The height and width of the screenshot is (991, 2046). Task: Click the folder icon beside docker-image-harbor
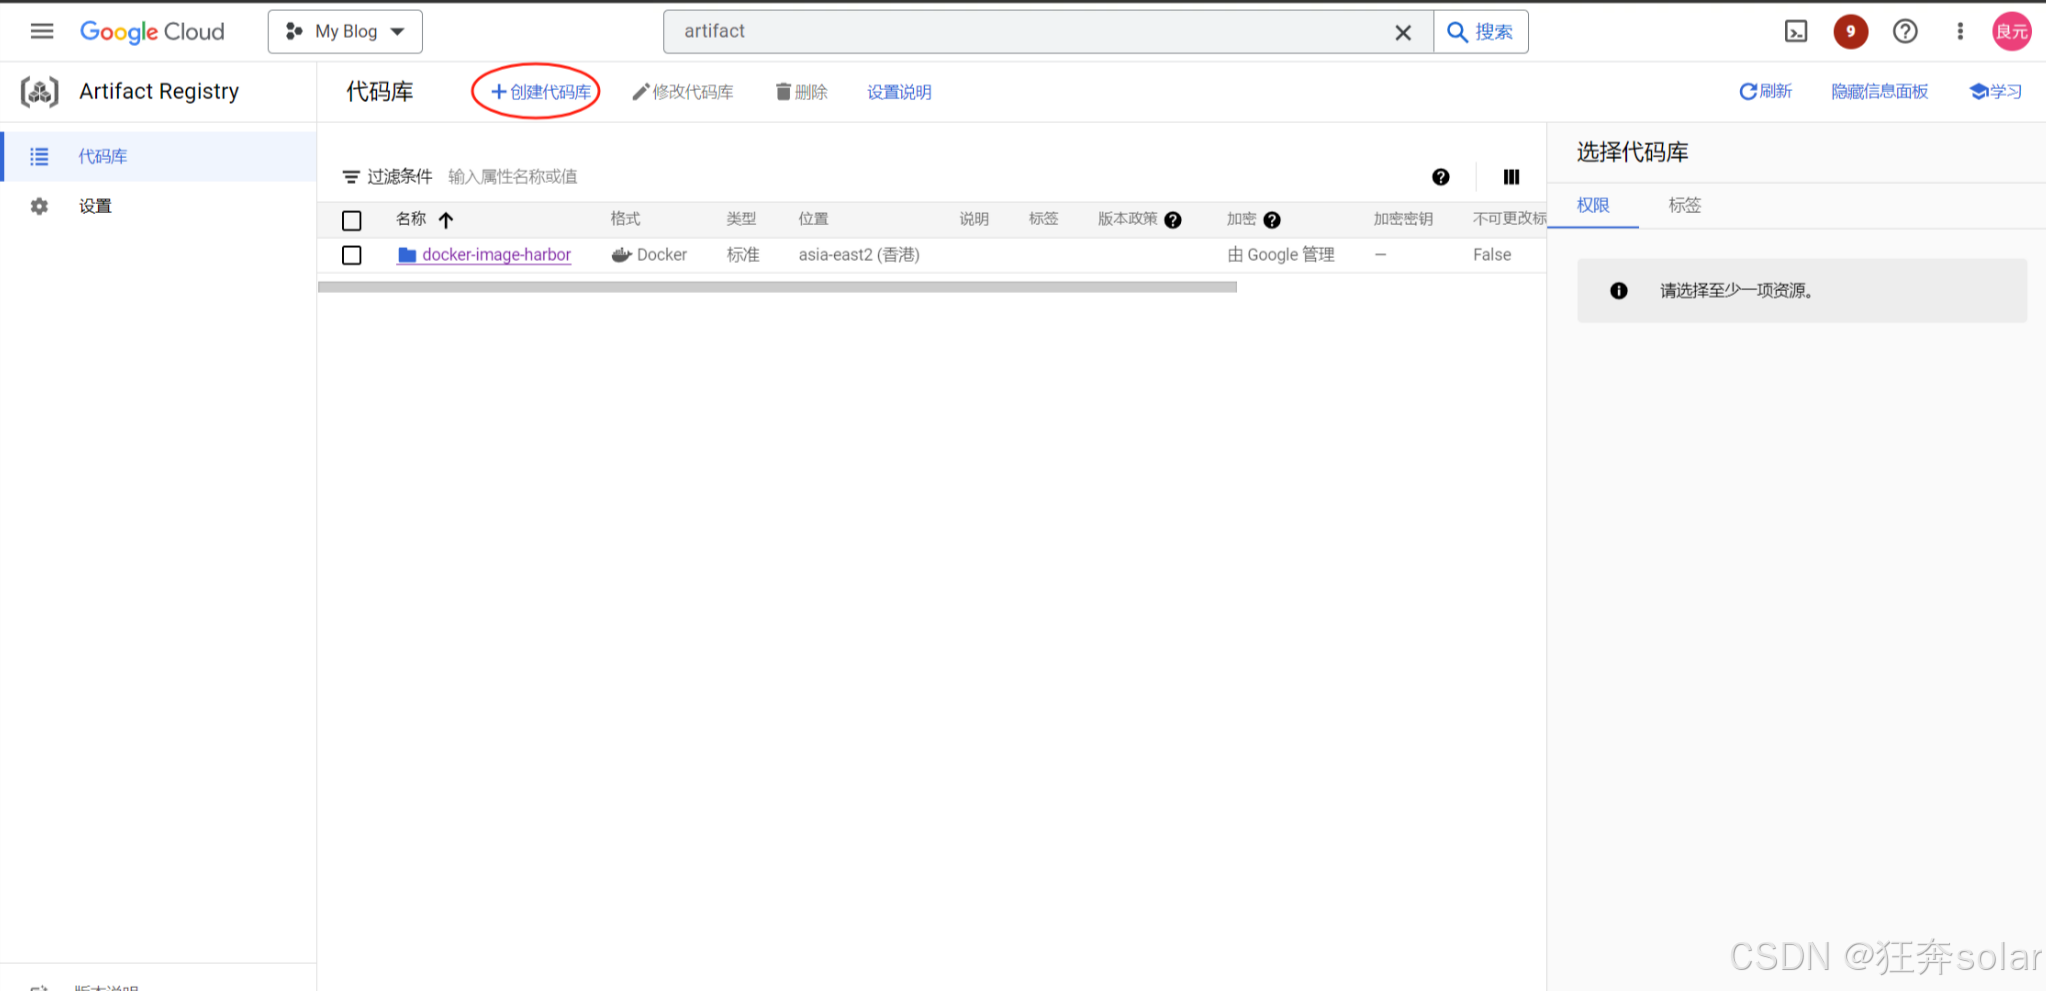tap(407, 255)
